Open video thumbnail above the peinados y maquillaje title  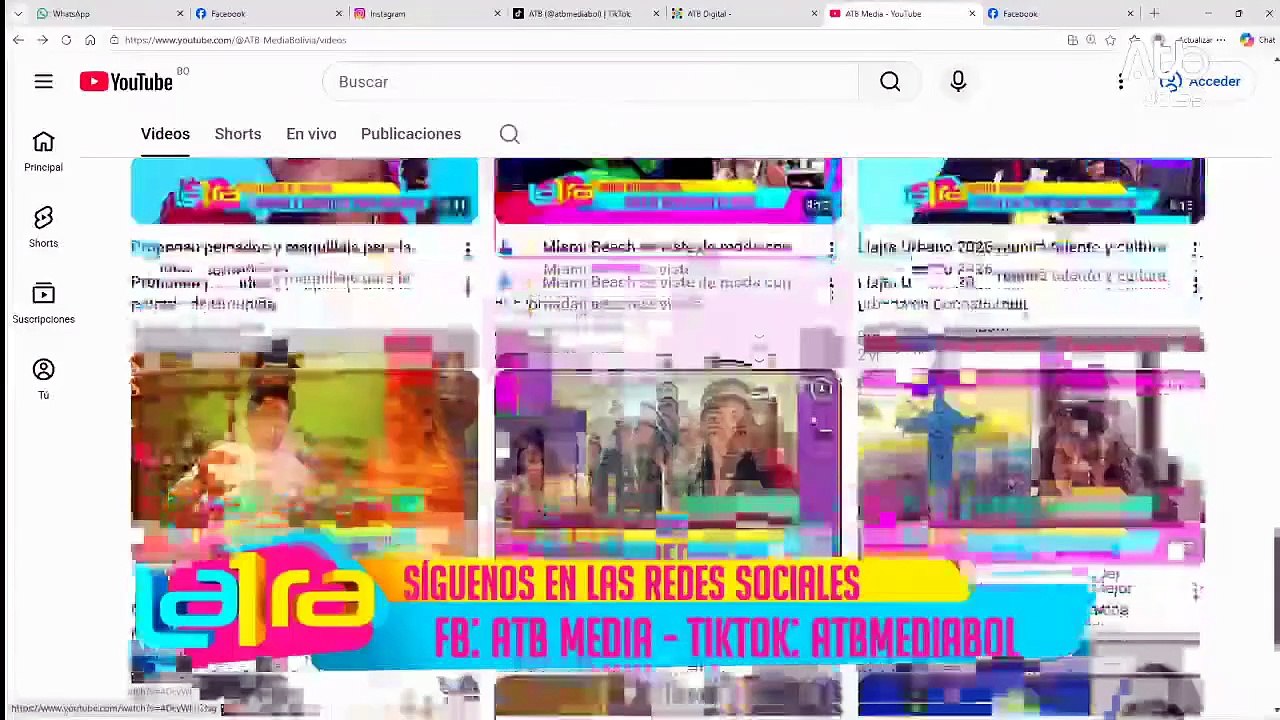(304, 190)
